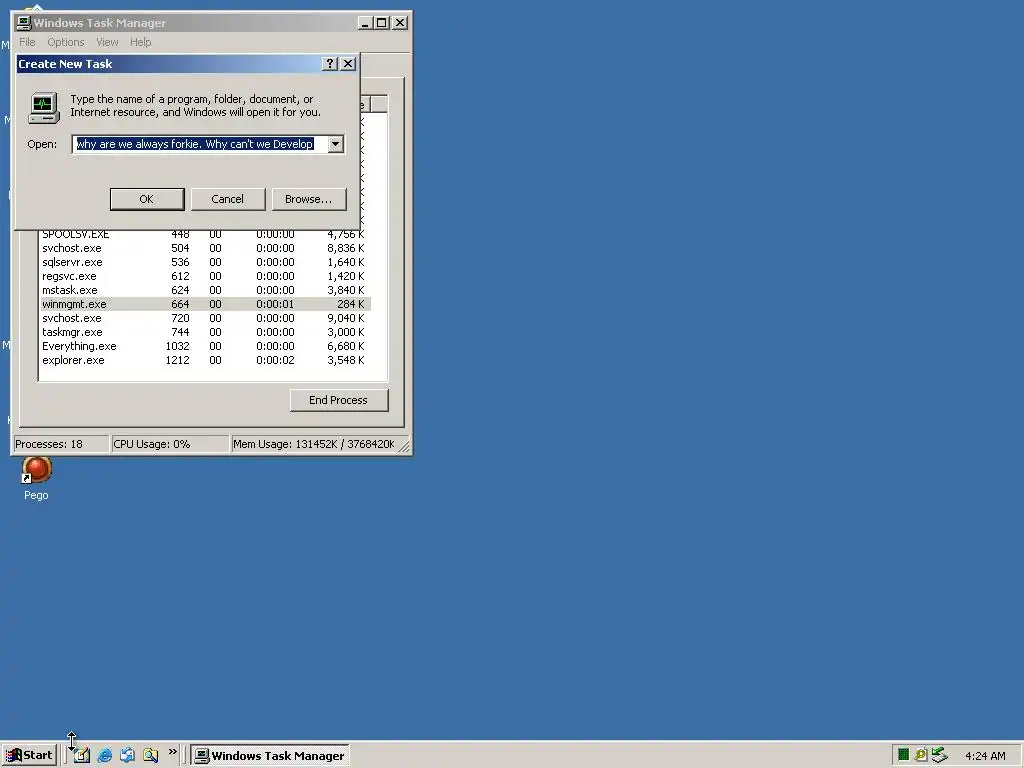The image size is (1024, 768).
Task: Cancel the Create New Task dialog
Action: 227,199
